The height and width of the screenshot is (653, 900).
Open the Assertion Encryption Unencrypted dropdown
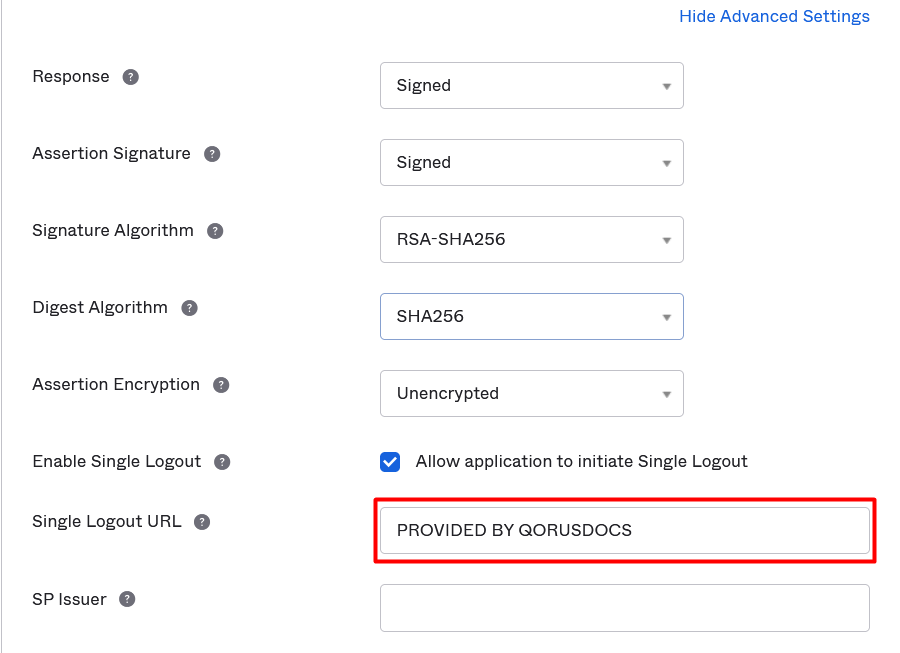(531, 394)
